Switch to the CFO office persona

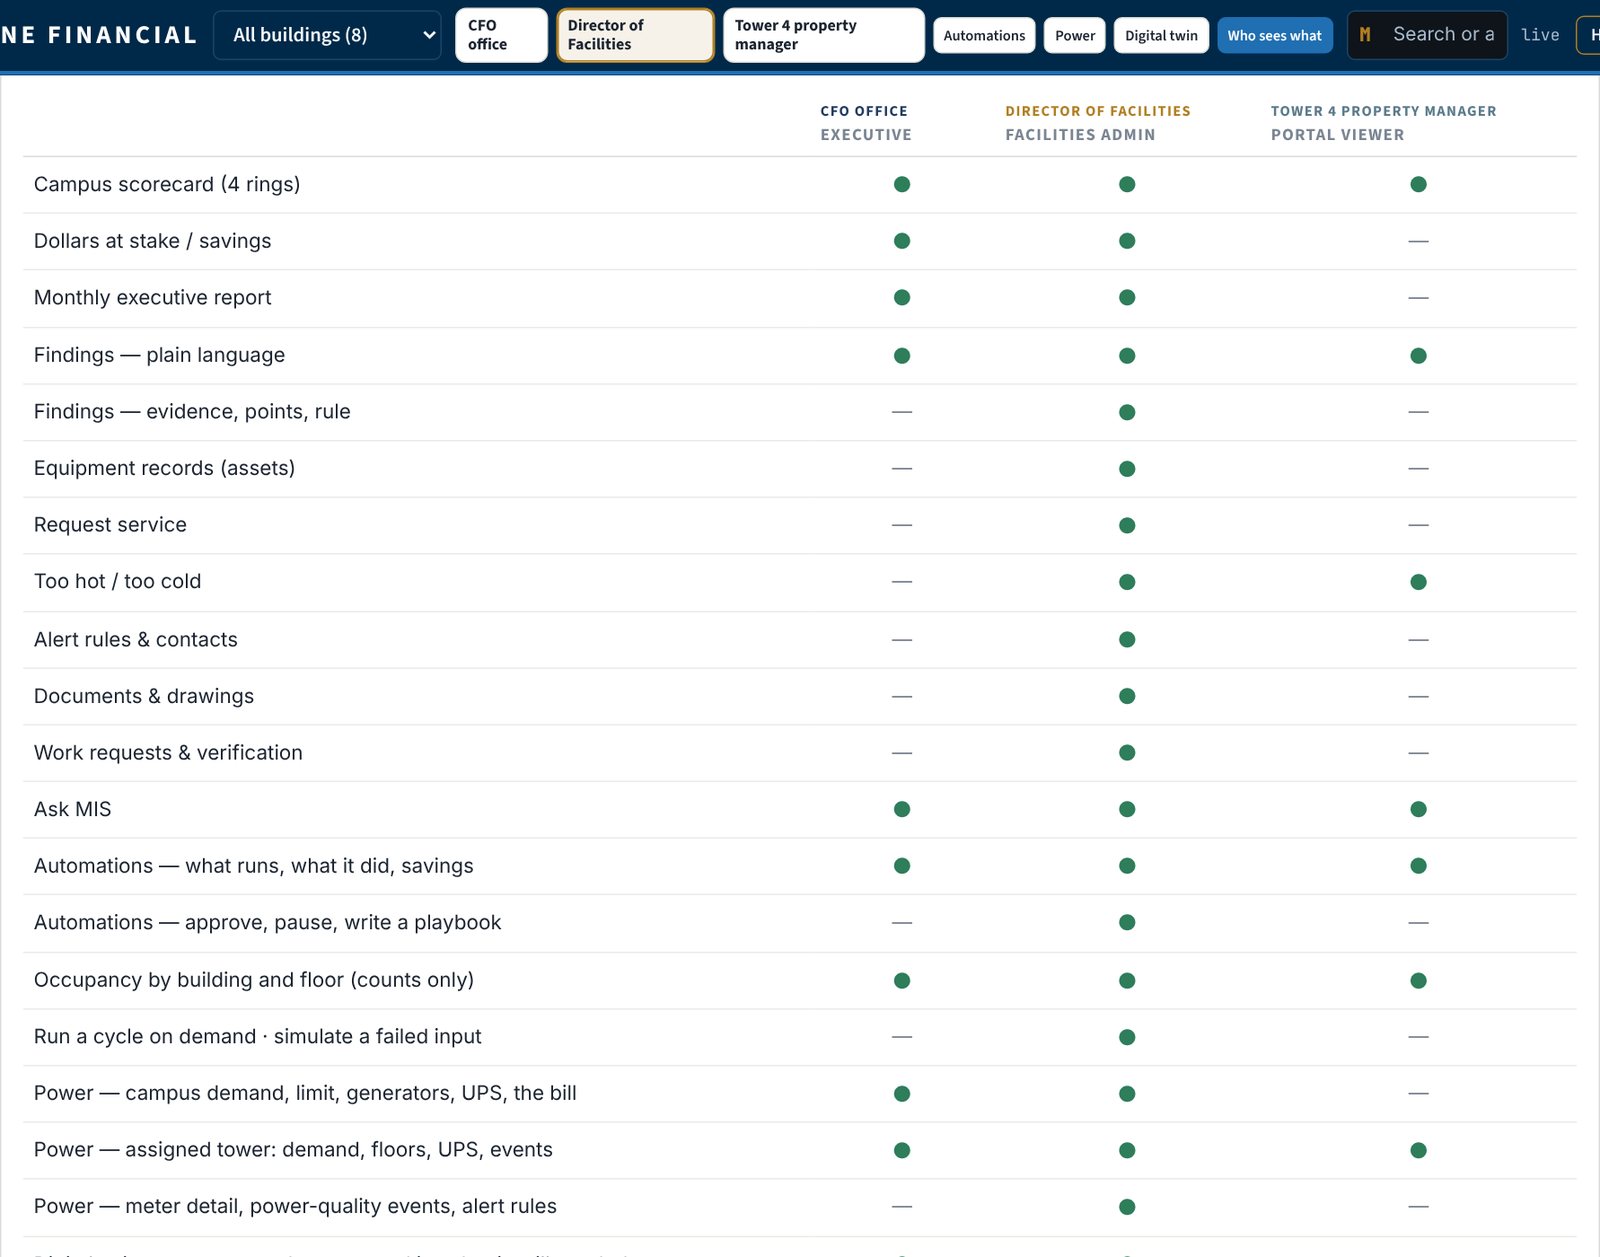tap(501, 35)
